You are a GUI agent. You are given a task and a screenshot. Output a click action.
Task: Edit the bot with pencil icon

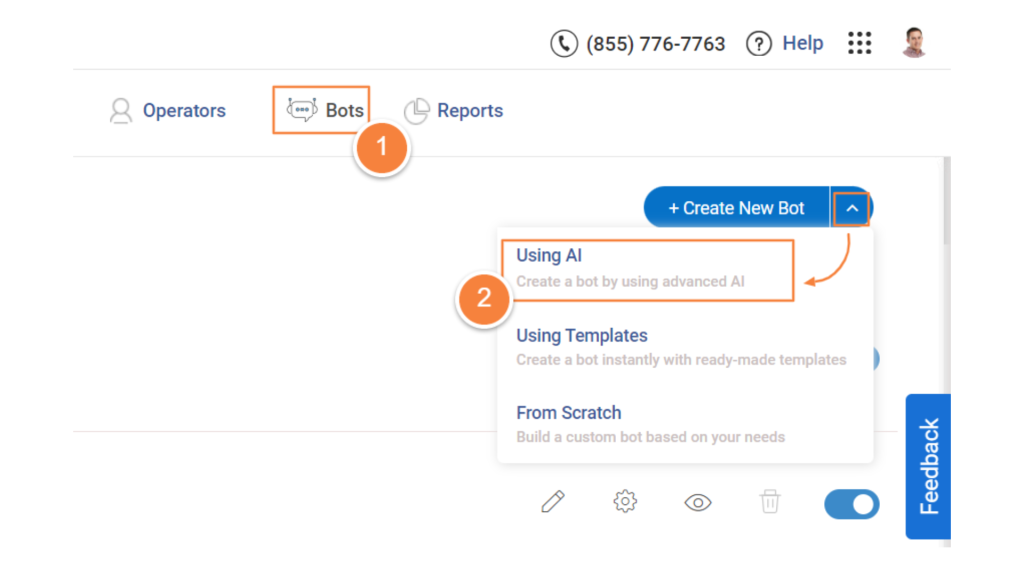tap(553, 502)
